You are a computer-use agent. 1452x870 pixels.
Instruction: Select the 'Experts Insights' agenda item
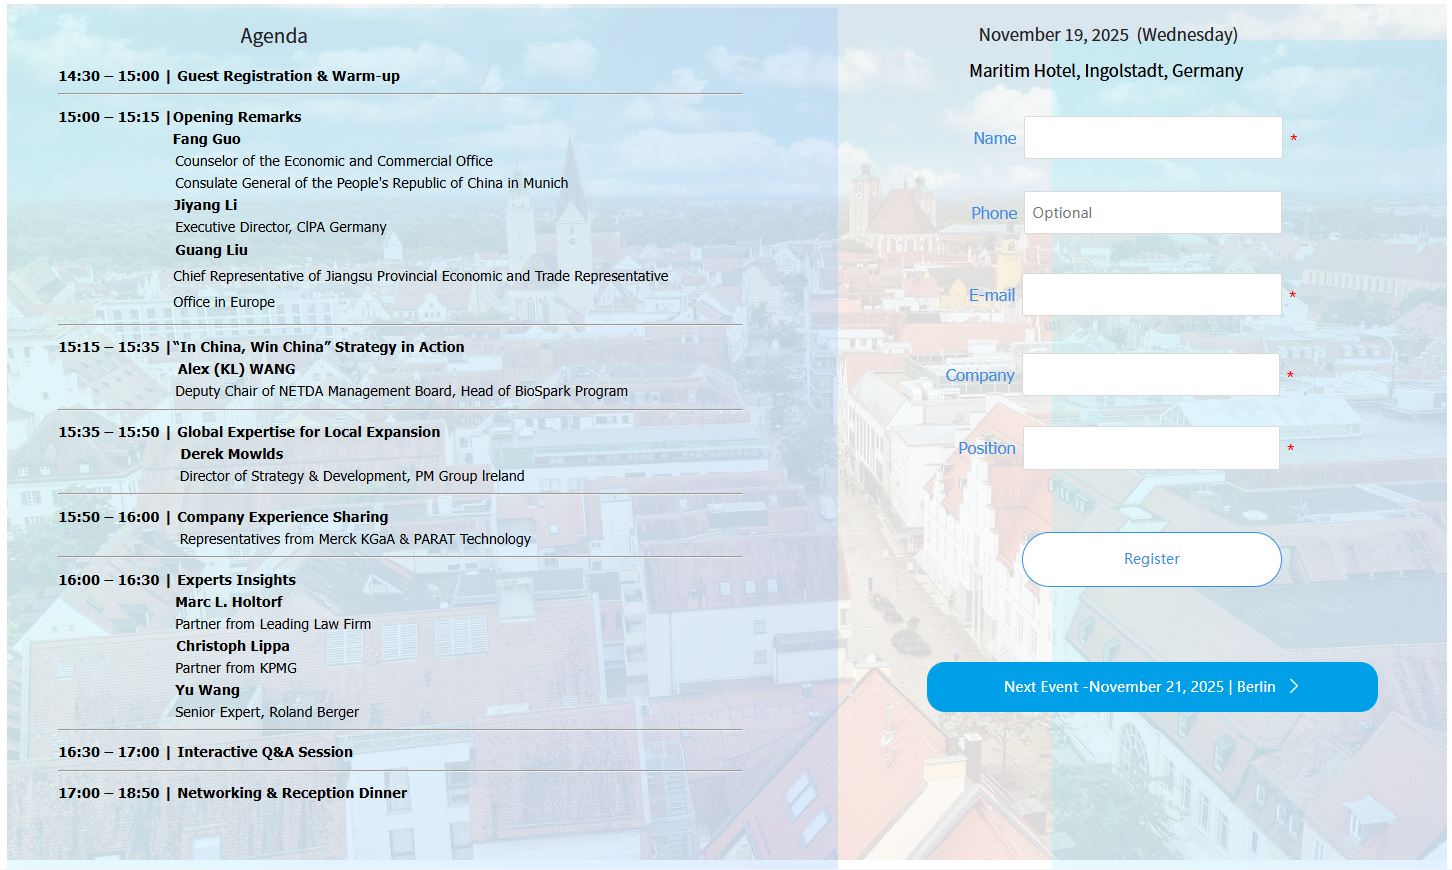pyautogui.click(x=237, y=580)
